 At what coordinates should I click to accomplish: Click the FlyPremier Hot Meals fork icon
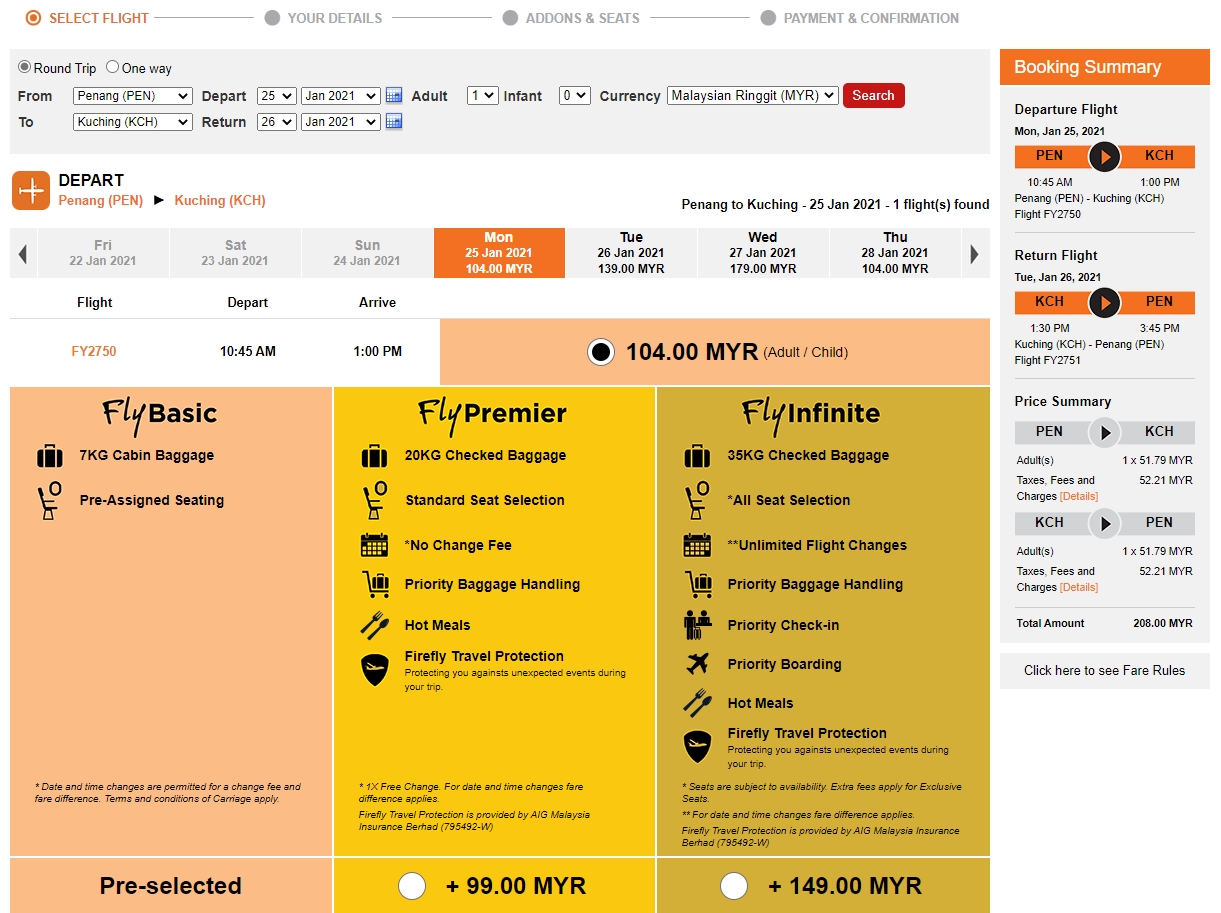click(x=375, y=625)
